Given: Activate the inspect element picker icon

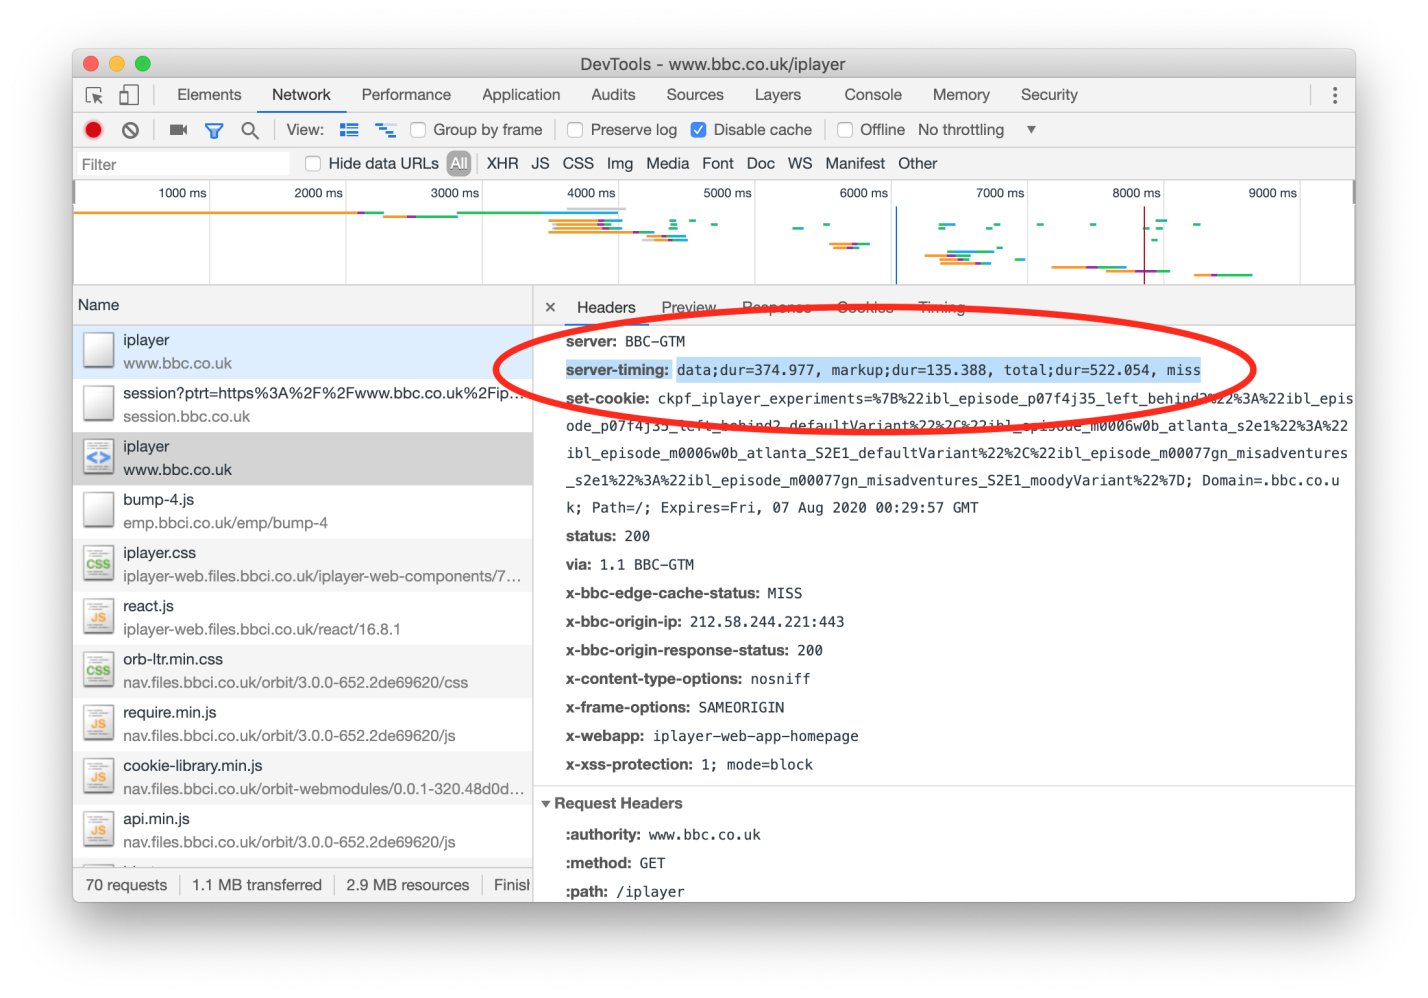Looking at the screenshot, I should point(94,95).
